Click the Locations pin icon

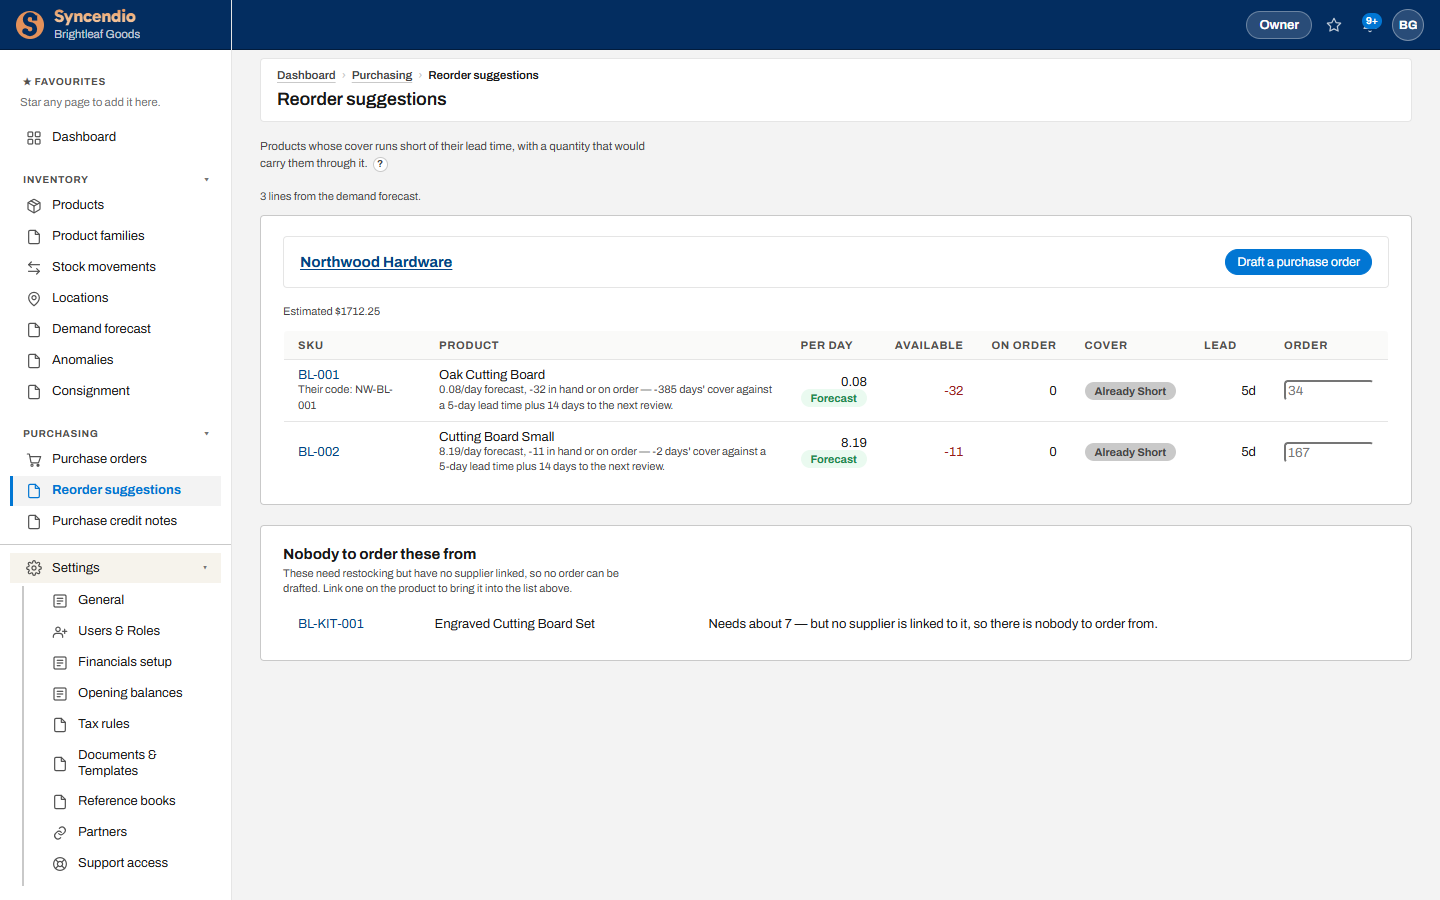point(34,299)
